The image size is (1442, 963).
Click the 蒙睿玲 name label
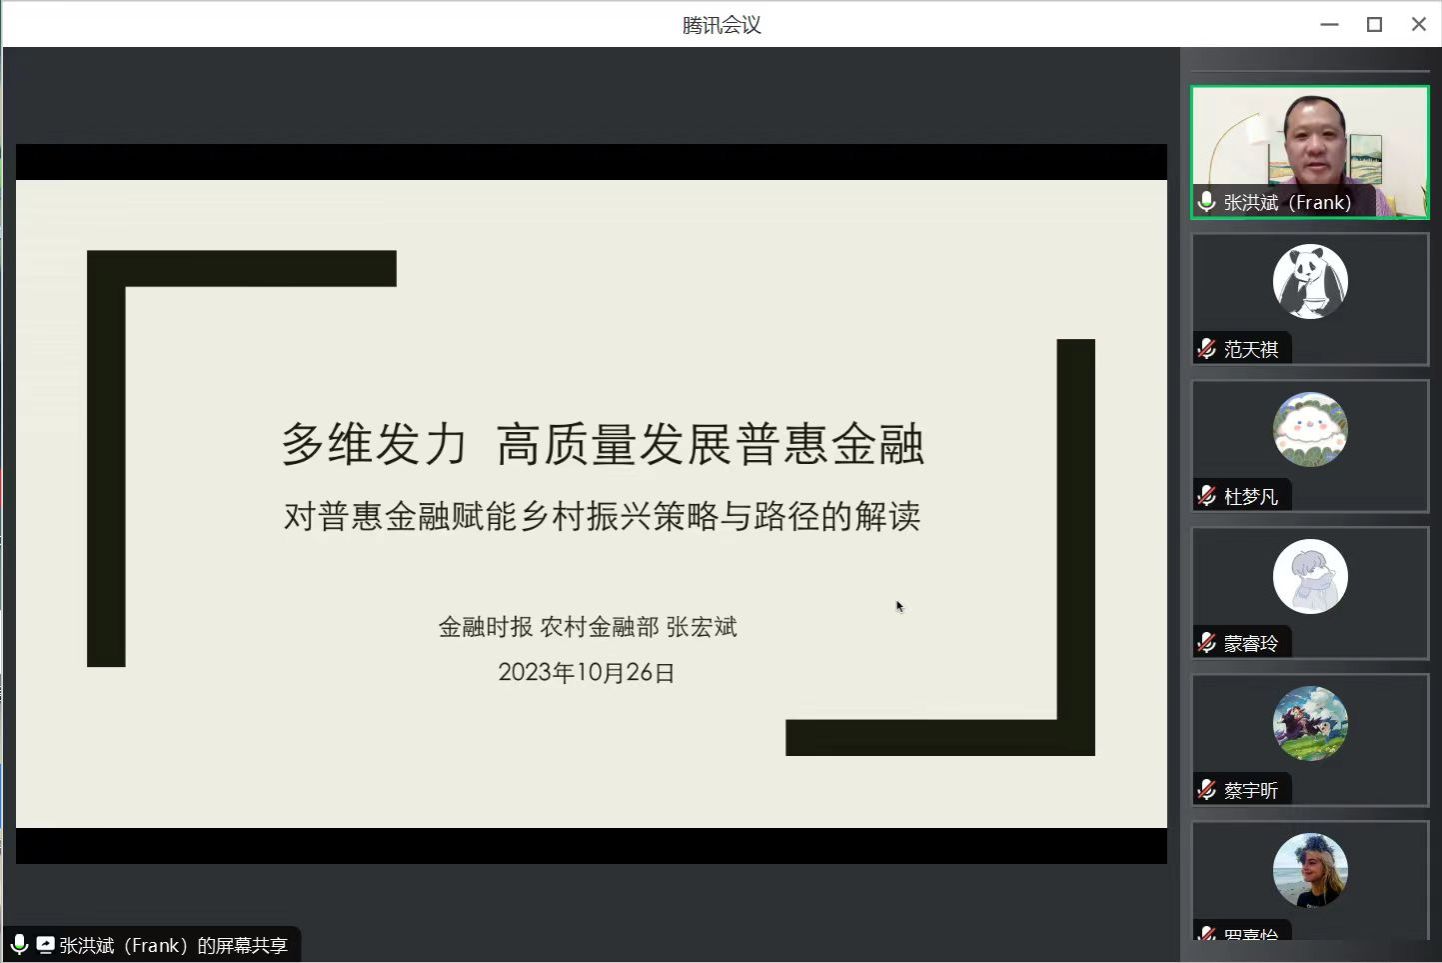[1251, 643]
